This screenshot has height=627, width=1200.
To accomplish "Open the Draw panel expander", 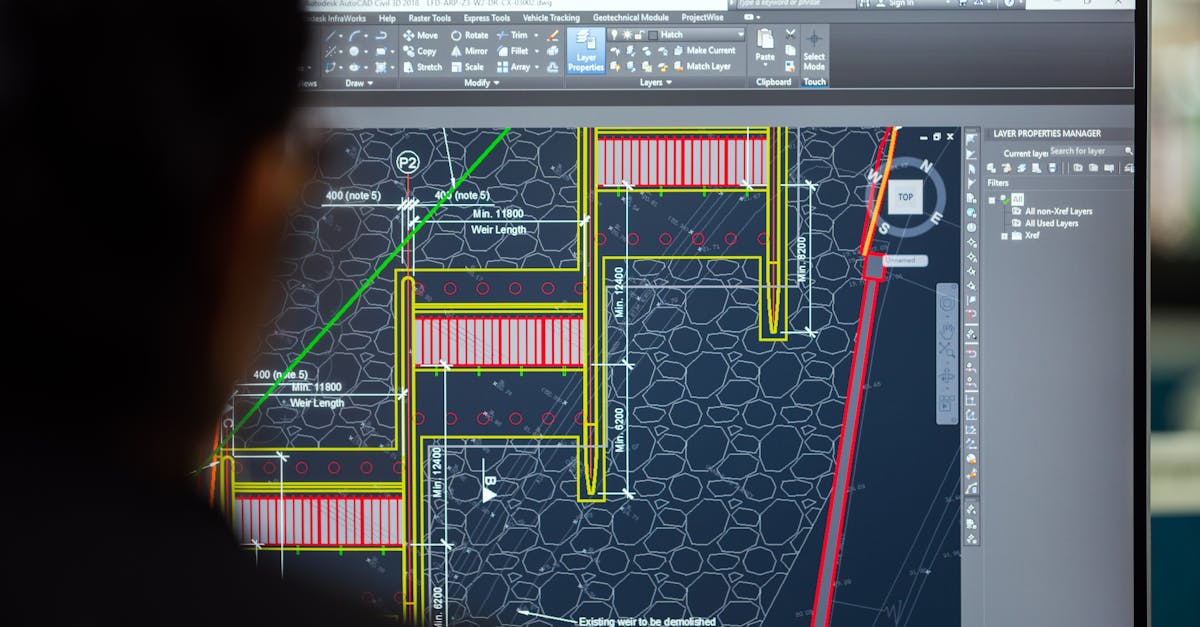I will pos(369,83).
